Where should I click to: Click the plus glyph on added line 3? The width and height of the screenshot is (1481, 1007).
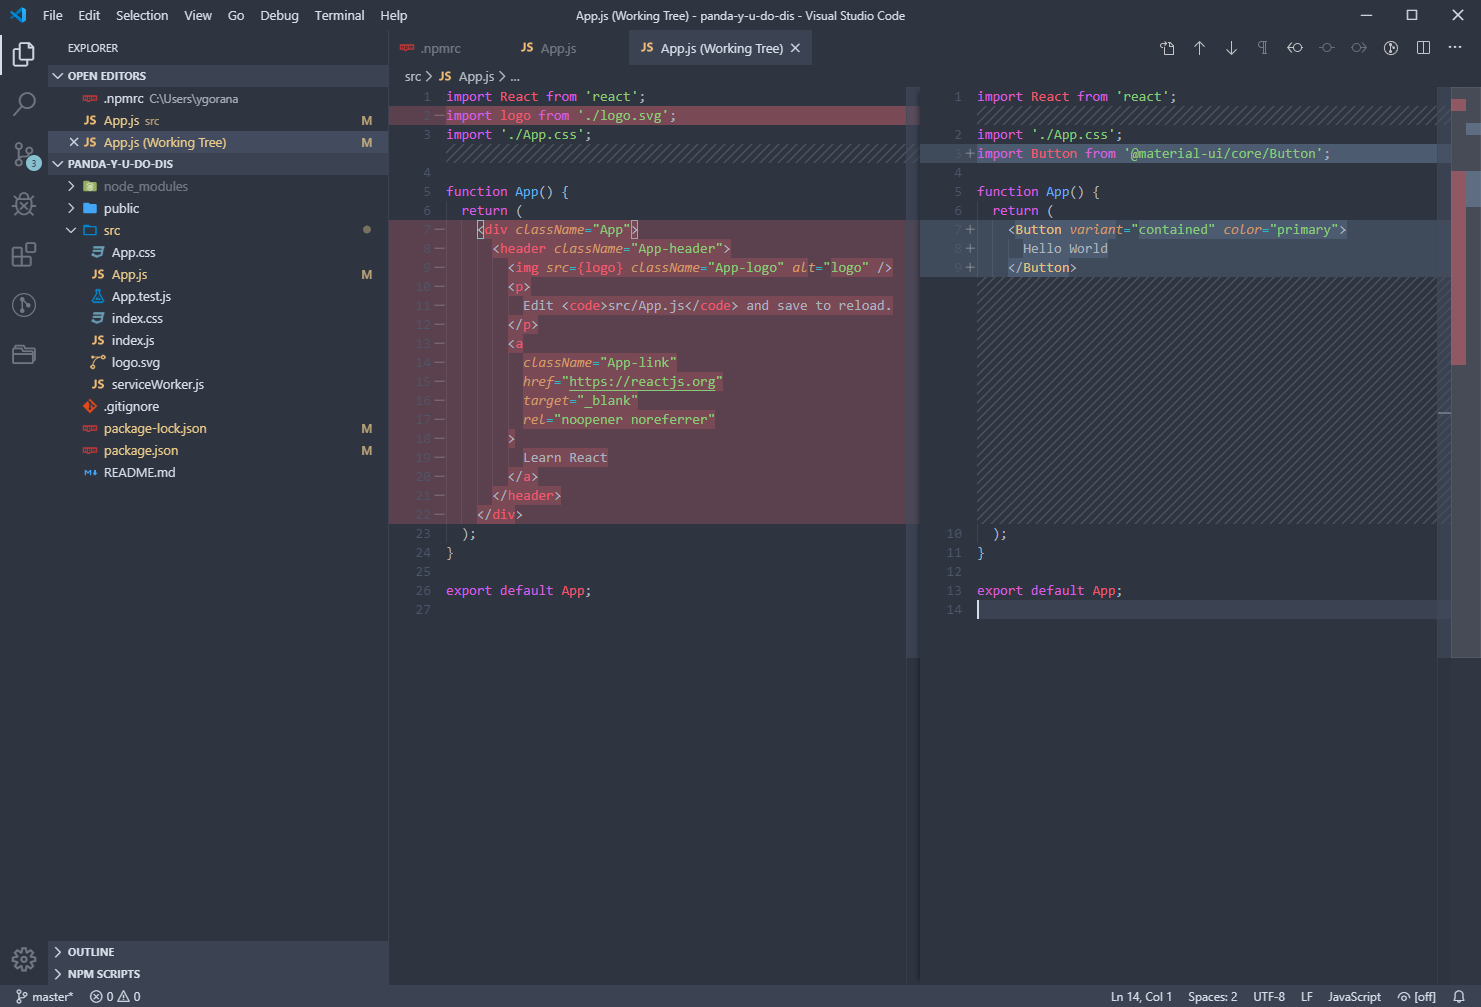click(x=969, y=153)
